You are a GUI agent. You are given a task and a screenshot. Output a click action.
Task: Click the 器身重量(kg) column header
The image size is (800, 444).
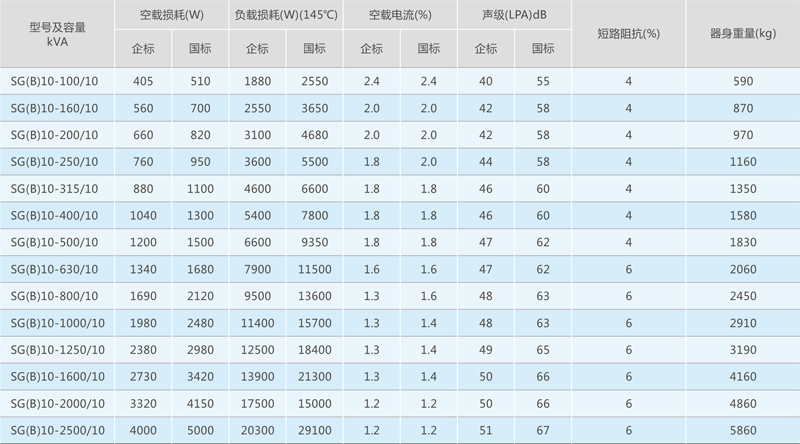click(743, 34)
